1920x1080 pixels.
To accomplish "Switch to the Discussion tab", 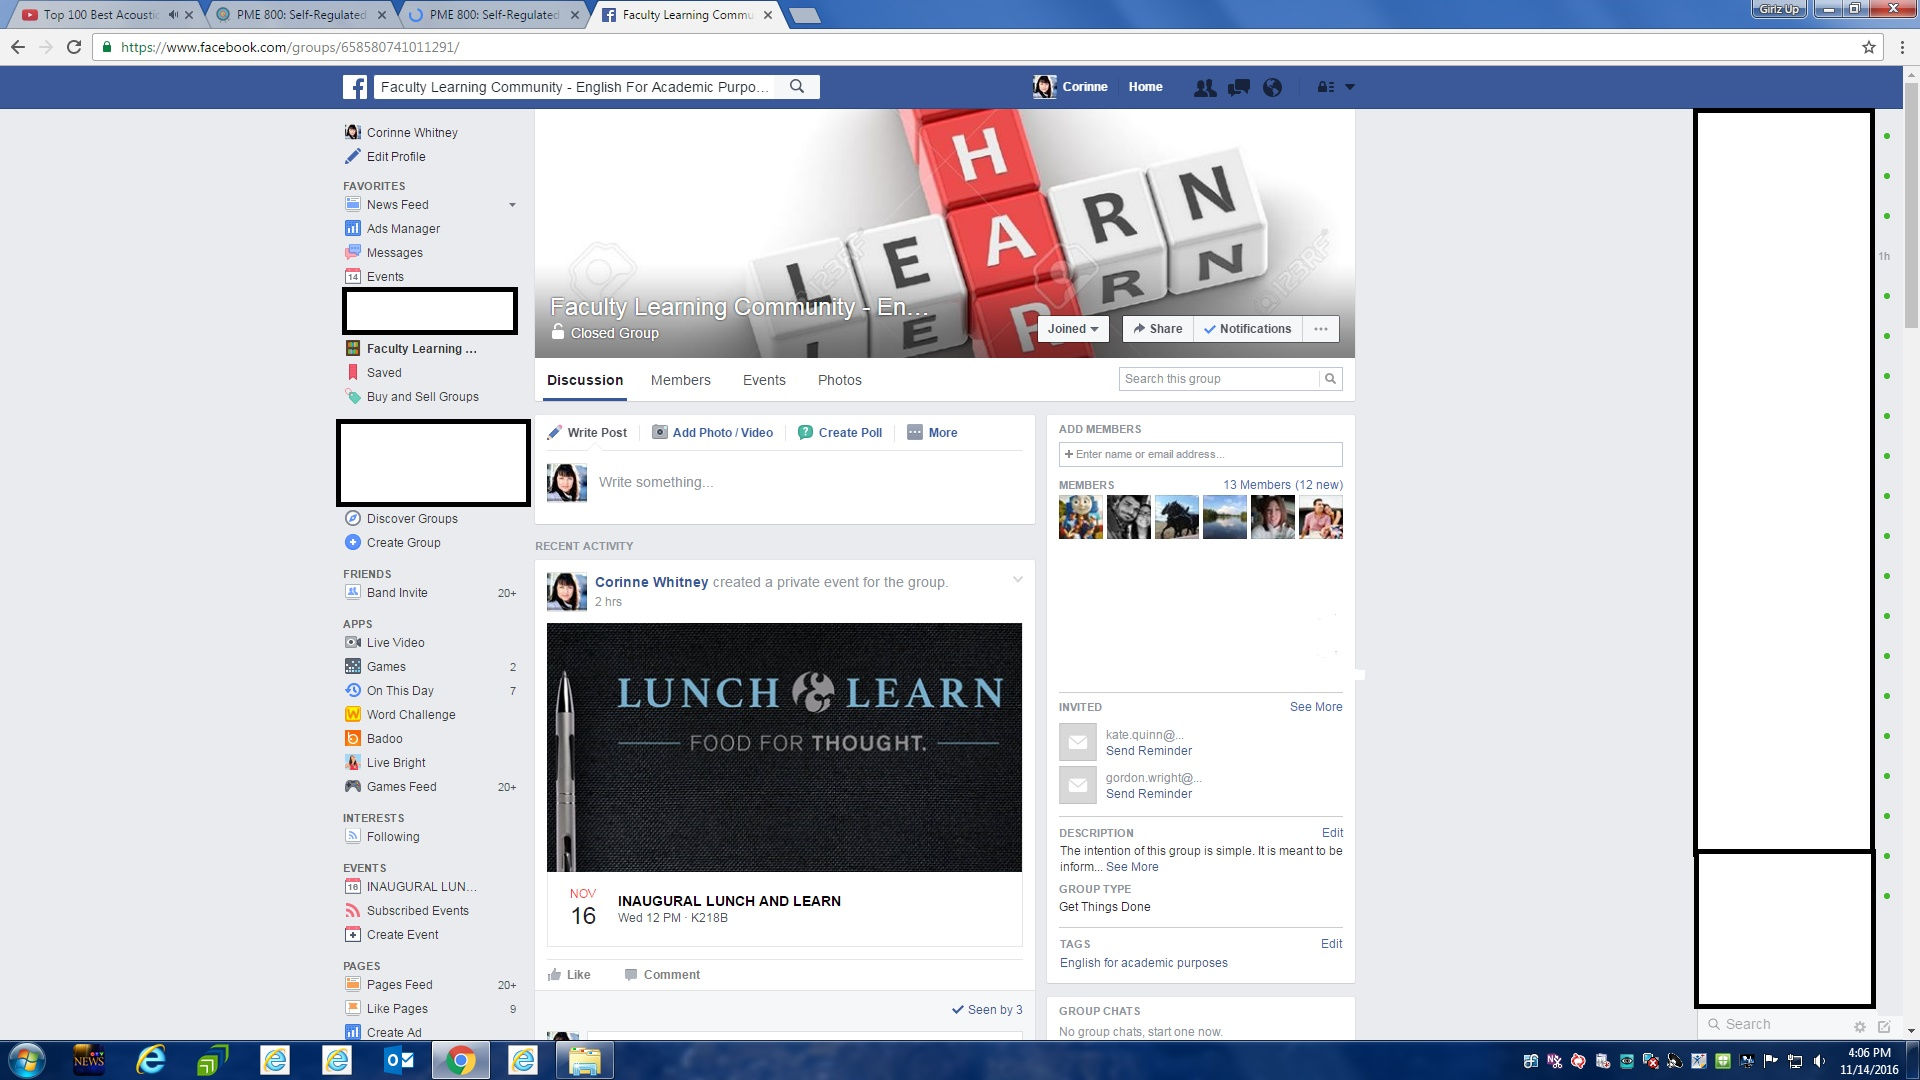I will [x=585, y=380].
